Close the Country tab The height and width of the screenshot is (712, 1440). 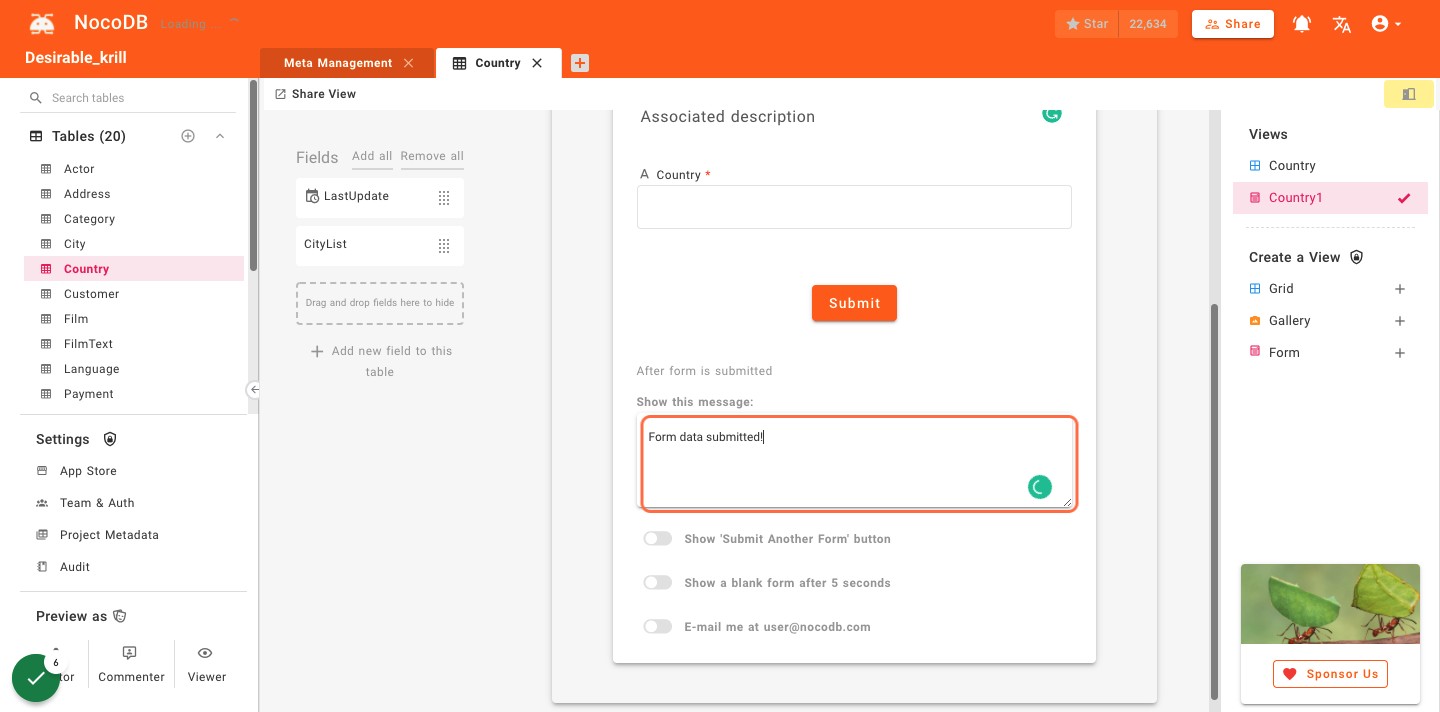(x=537, y=63)
